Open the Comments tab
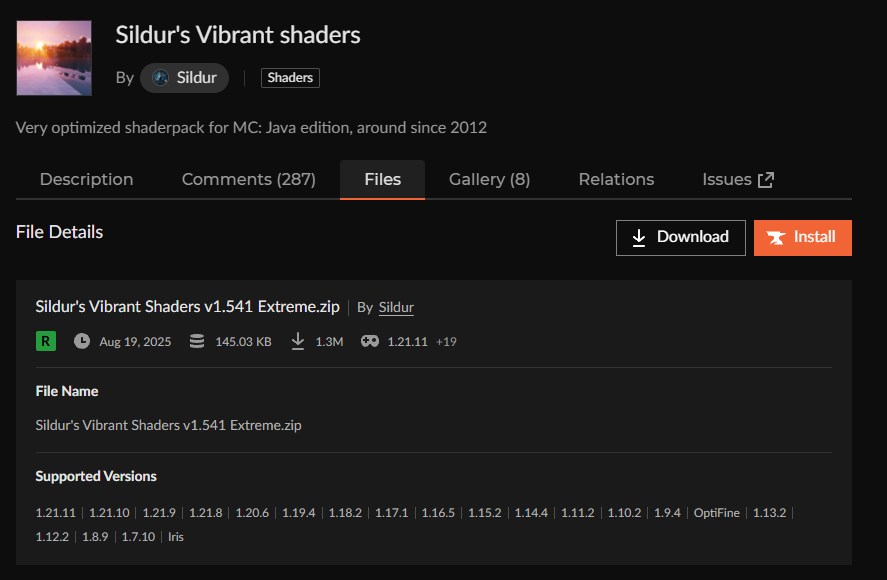The height and width of the screenshot is (580, 887). (248, 179)
